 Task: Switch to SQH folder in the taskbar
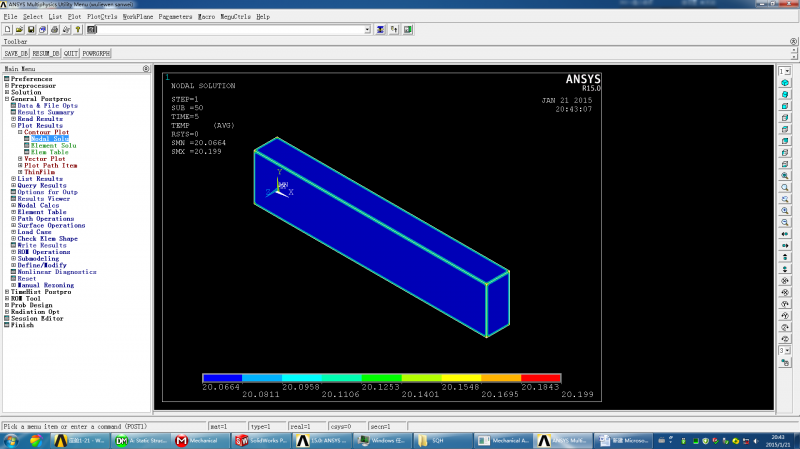pyautogui.click(x=442, y=440)
